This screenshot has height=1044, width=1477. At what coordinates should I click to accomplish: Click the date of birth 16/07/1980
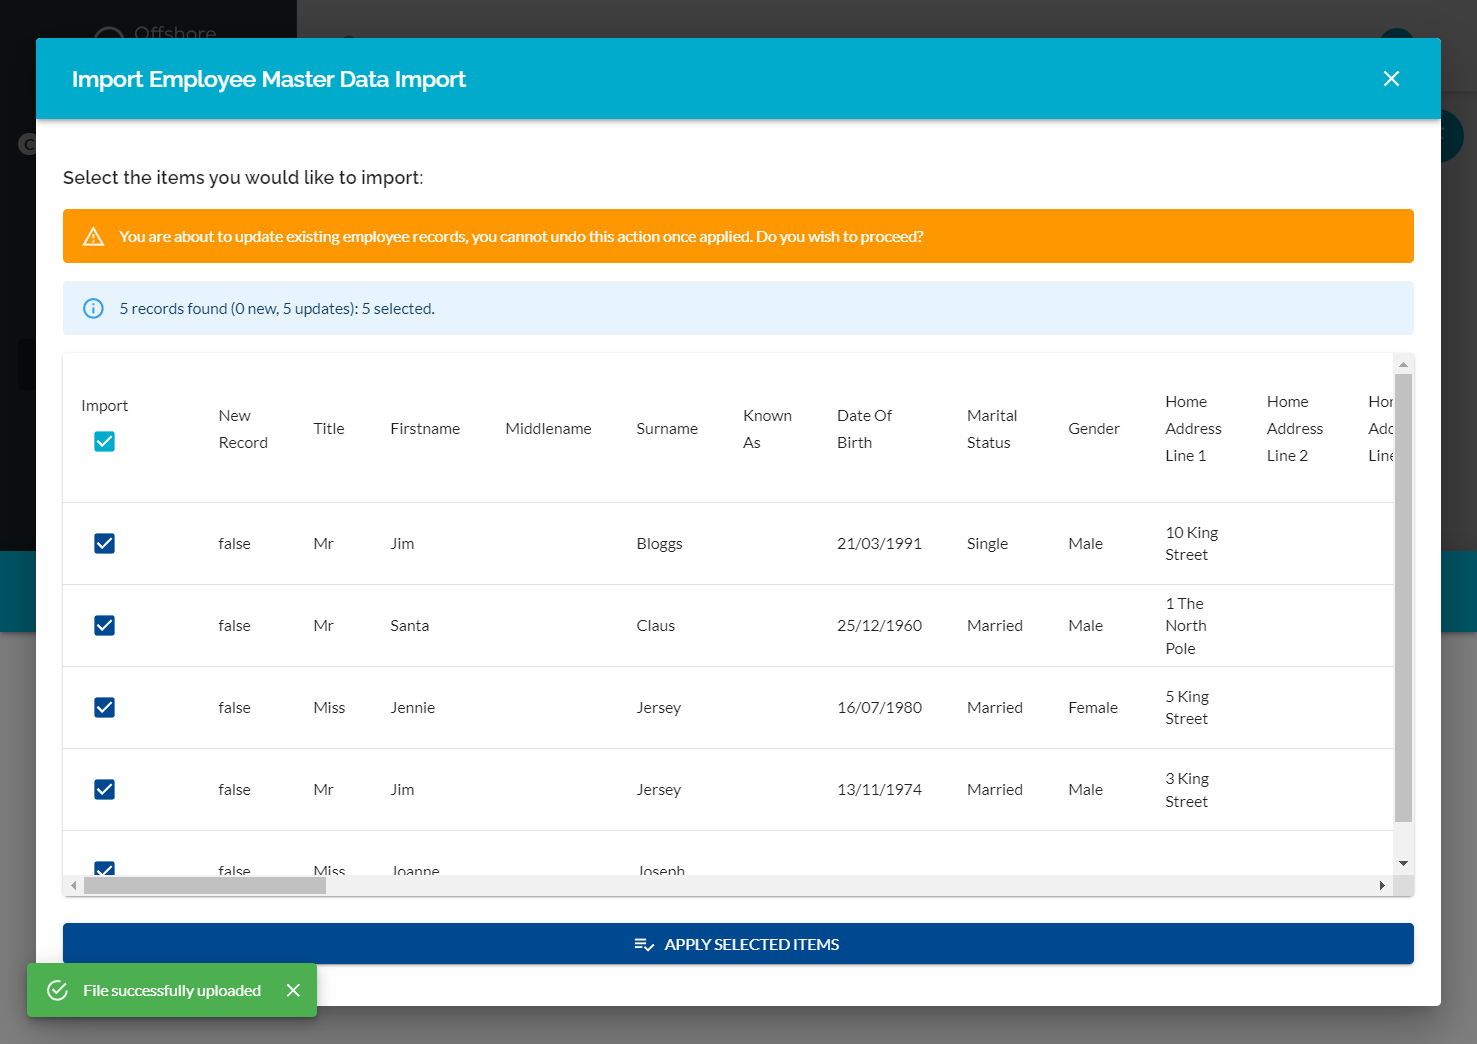pos(879,707)
